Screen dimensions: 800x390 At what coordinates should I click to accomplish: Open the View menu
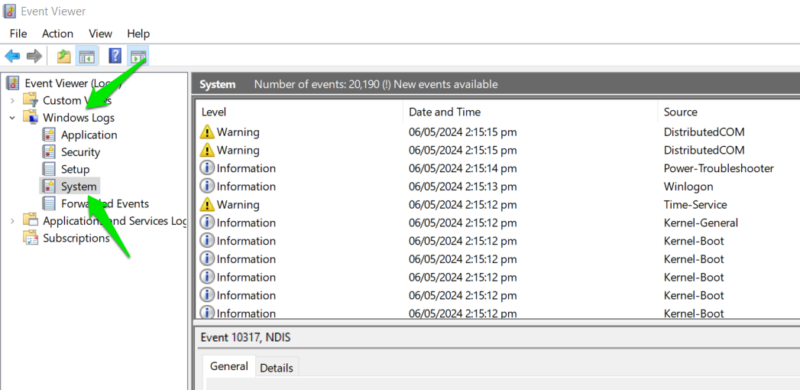click(x=101, y=34)
